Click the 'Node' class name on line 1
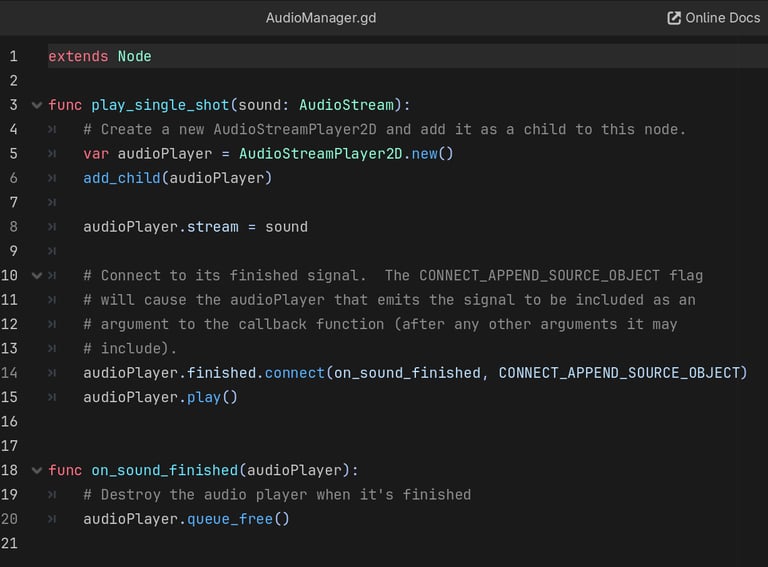 pos(134,56)
